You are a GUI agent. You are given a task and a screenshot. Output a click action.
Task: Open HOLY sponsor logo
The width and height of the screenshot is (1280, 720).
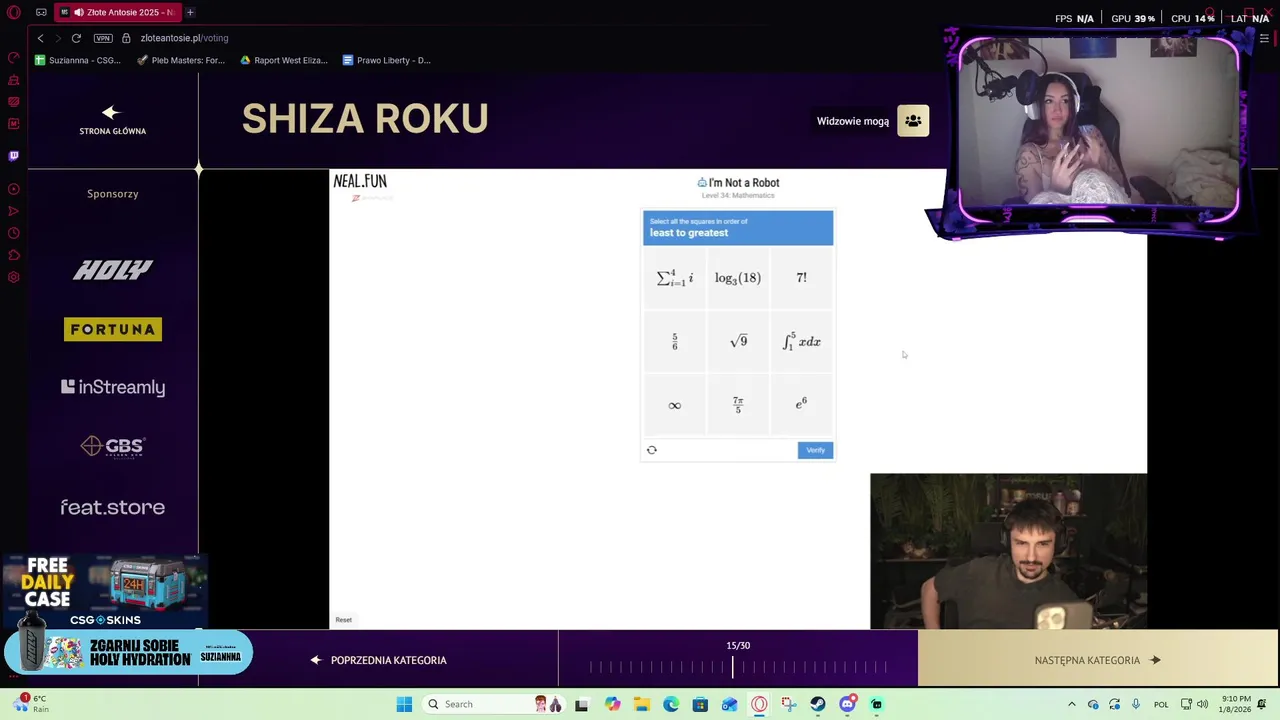112,270
